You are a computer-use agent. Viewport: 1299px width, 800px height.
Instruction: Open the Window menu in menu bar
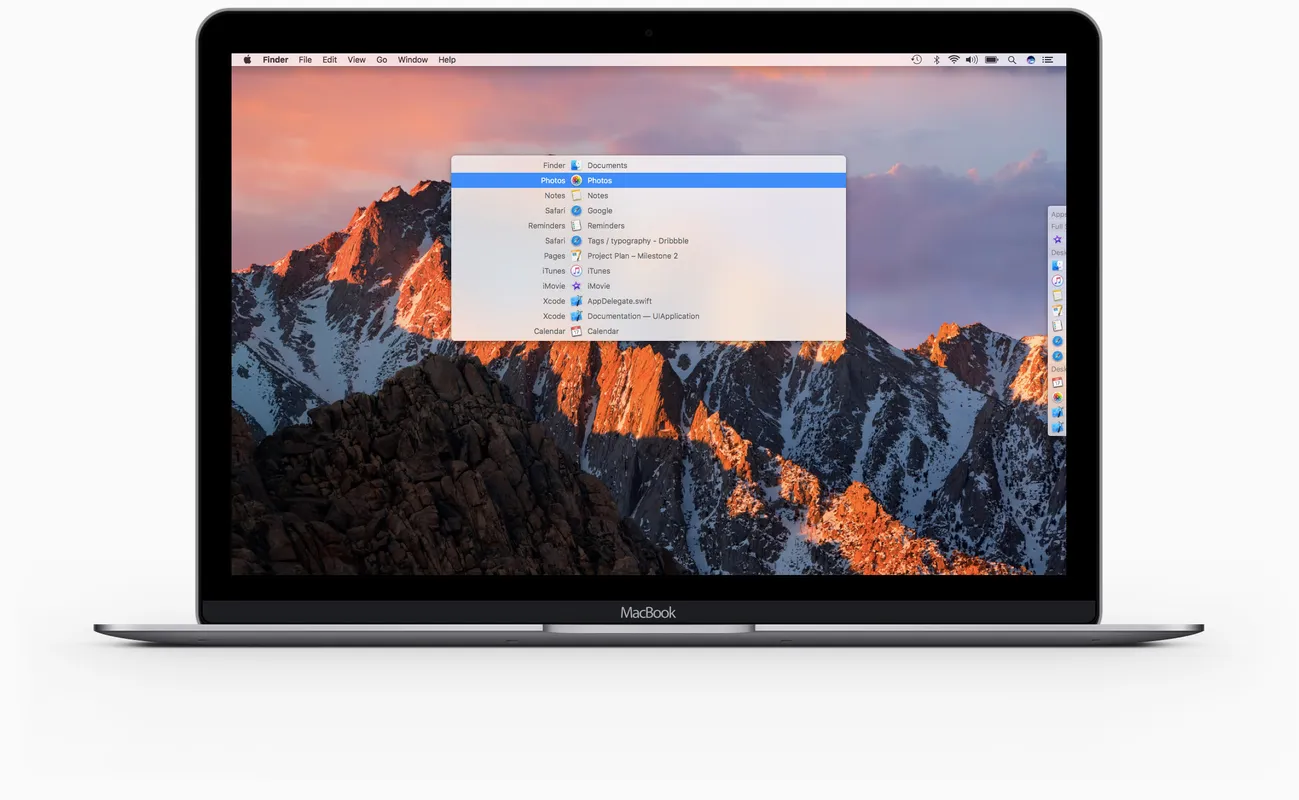pos(413,60)
